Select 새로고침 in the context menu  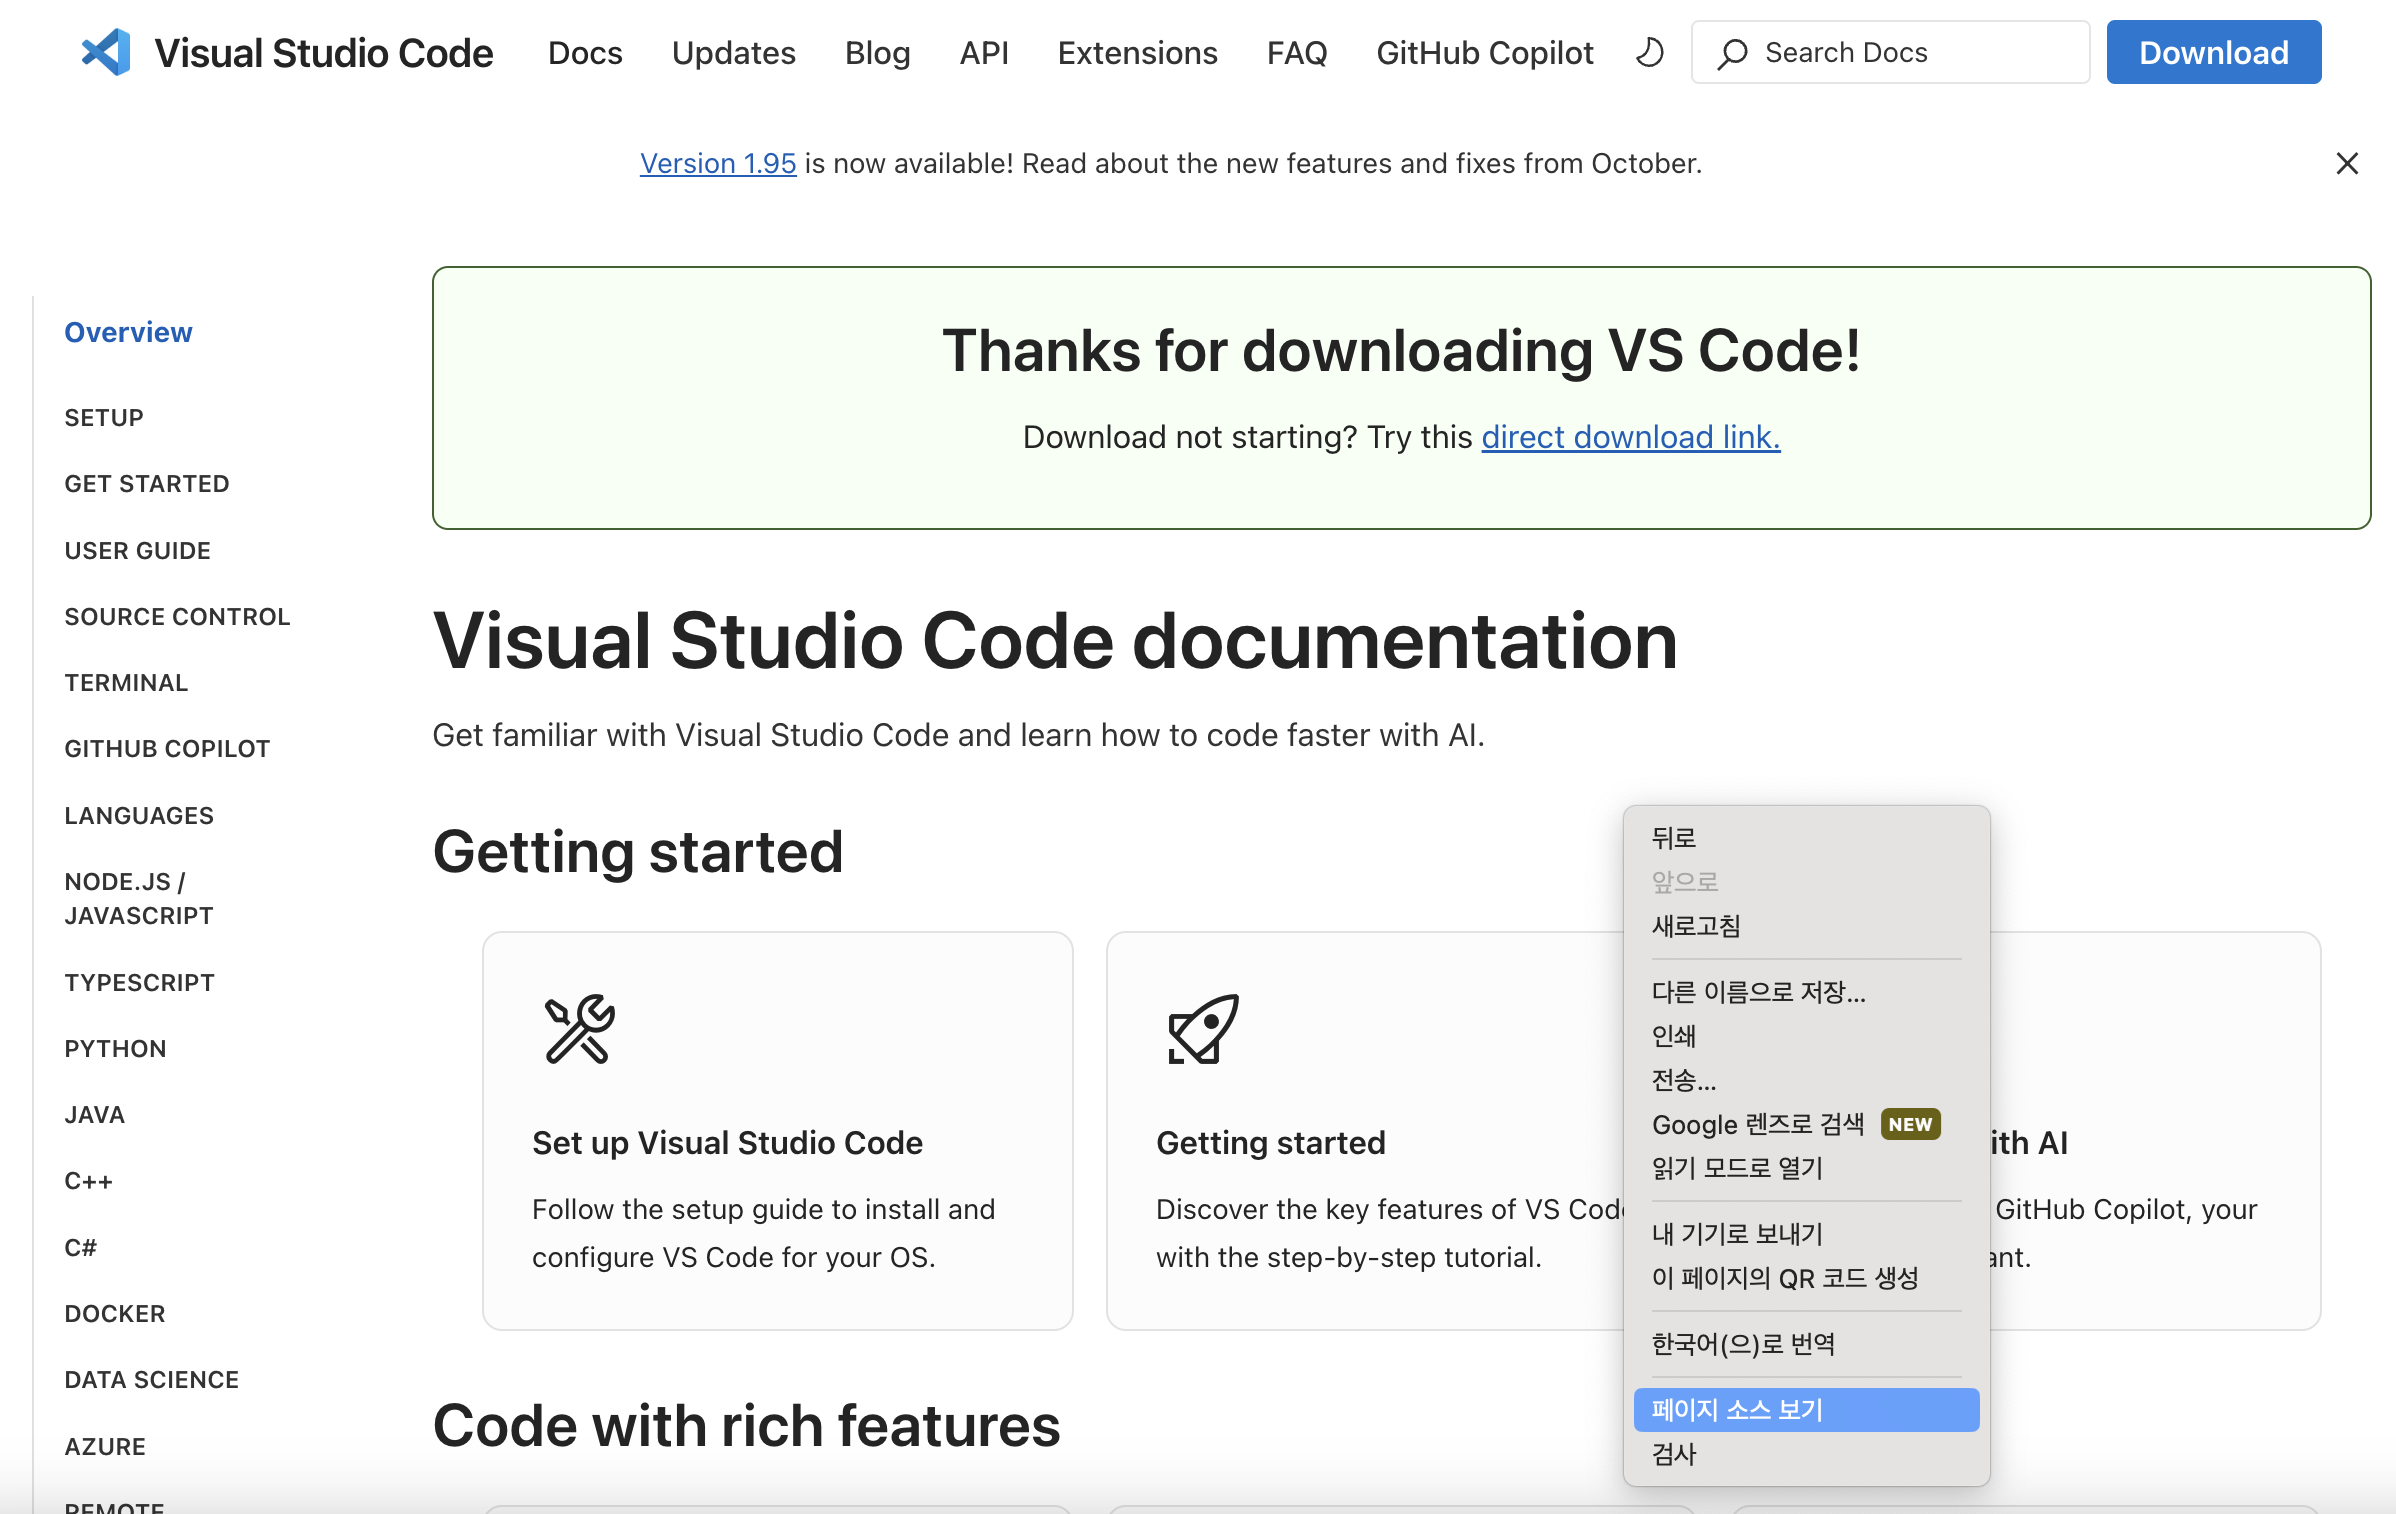click(1696, 926)
